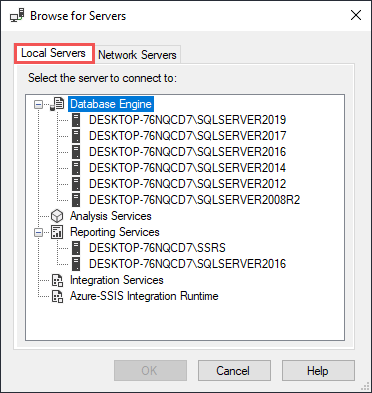This screenshot has height=393, width=372.
Task: Close the Browse for Servers window
Action: (x=356, y=15)
